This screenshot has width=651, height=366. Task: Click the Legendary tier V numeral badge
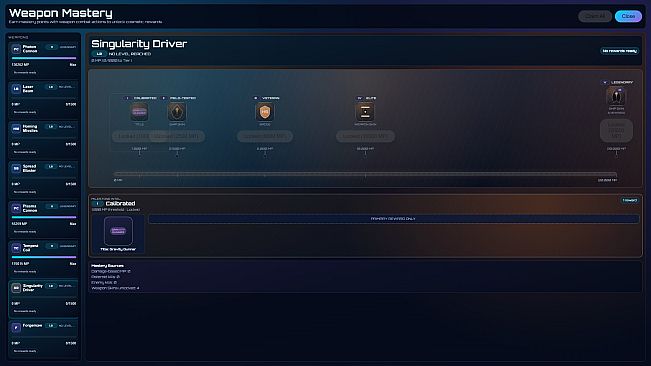tap(605, 83)
